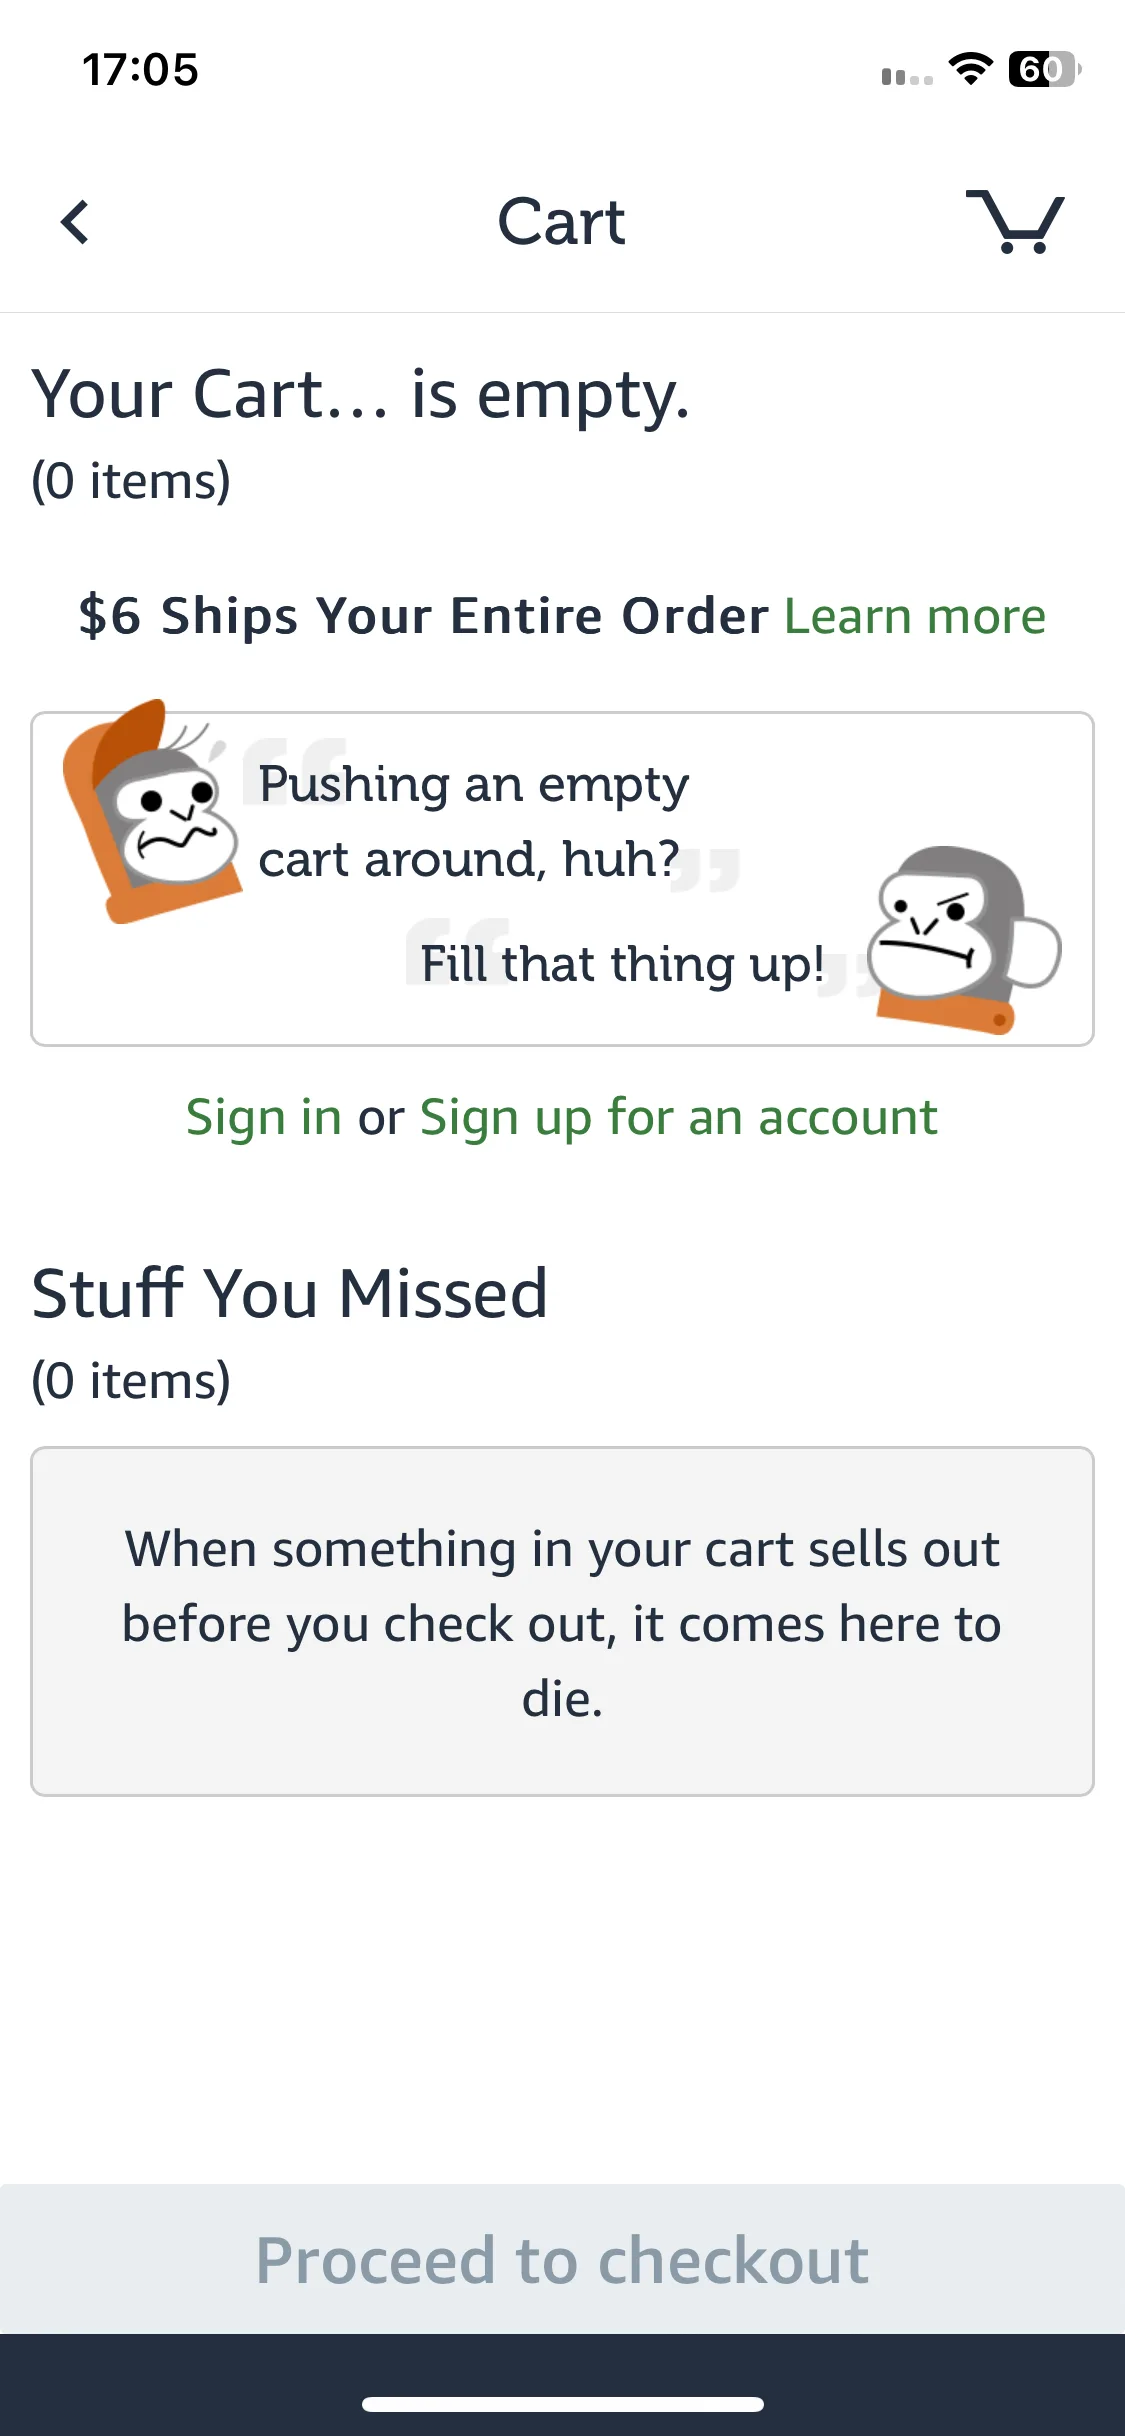Viewport: 1125px width, 2436px height.
Task: Tap Pushing an empty cart around quote
Action: click(x=474, y=821)
